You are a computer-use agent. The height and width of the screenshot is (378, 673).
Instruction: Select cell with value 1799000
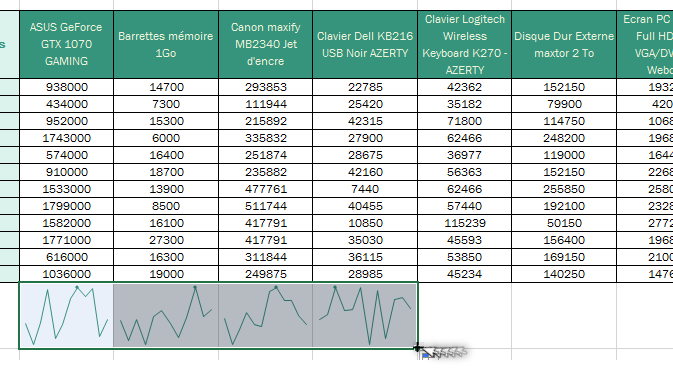click(x=67, y=206)
